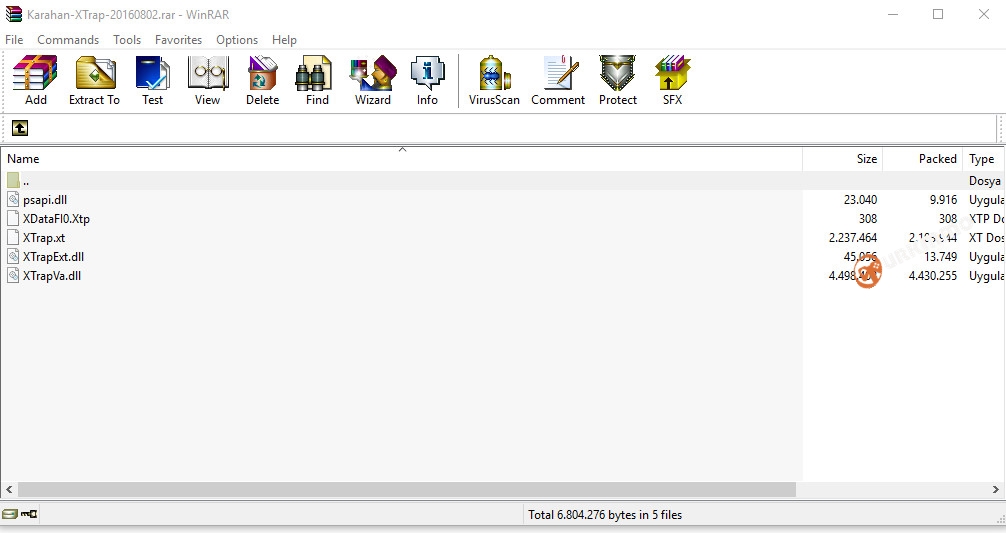Select the psapi.dll file name
This screenshot has width=1006, height=533.
click(45, 199)
